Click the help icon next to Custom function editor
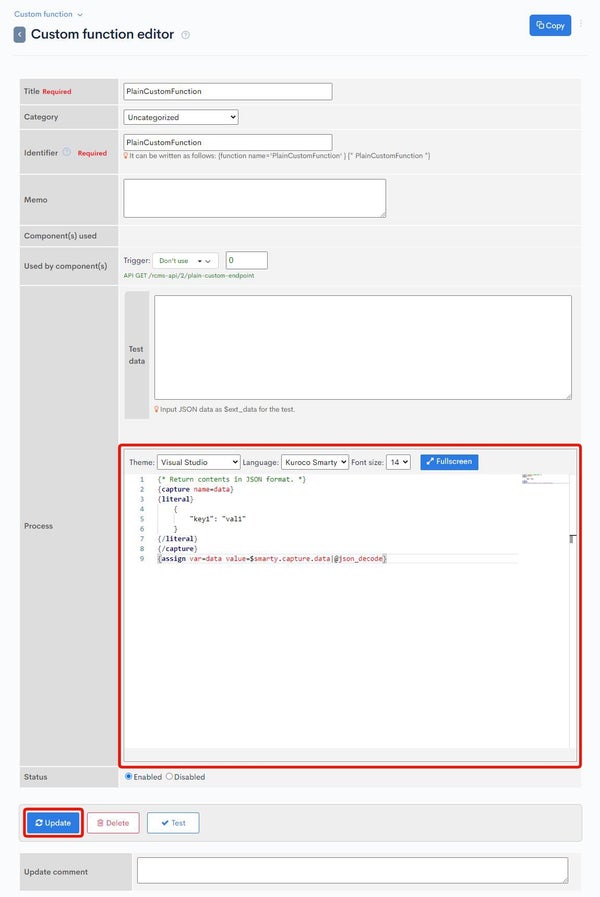 (x=185, y=35)
